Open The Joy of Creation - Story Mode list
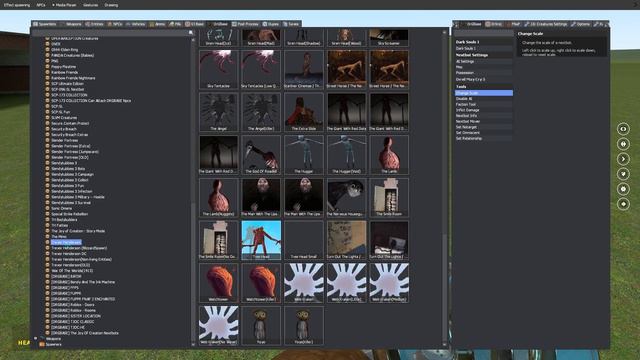The image size is (640, 360). click(x=78, y=231)
